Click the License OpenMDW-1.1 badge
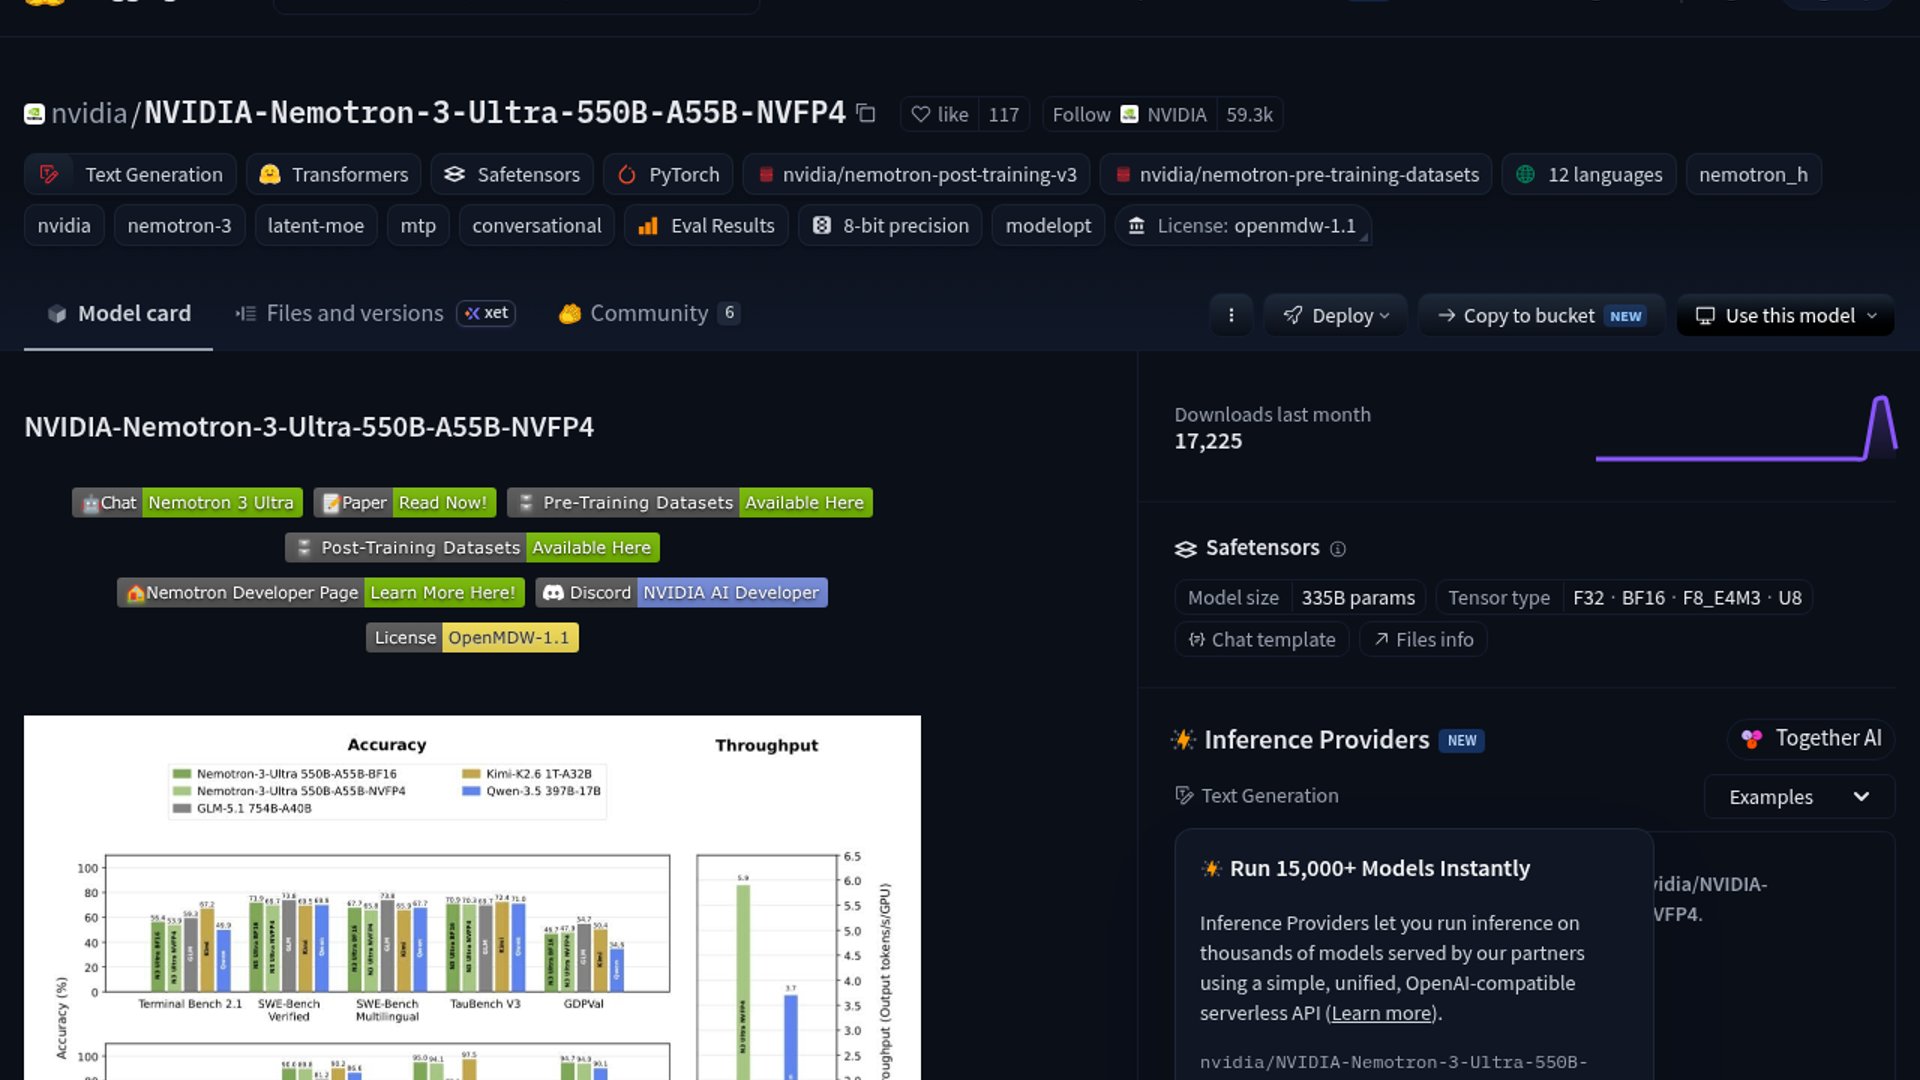The image size is (1920, 1080). click(472, 638)
